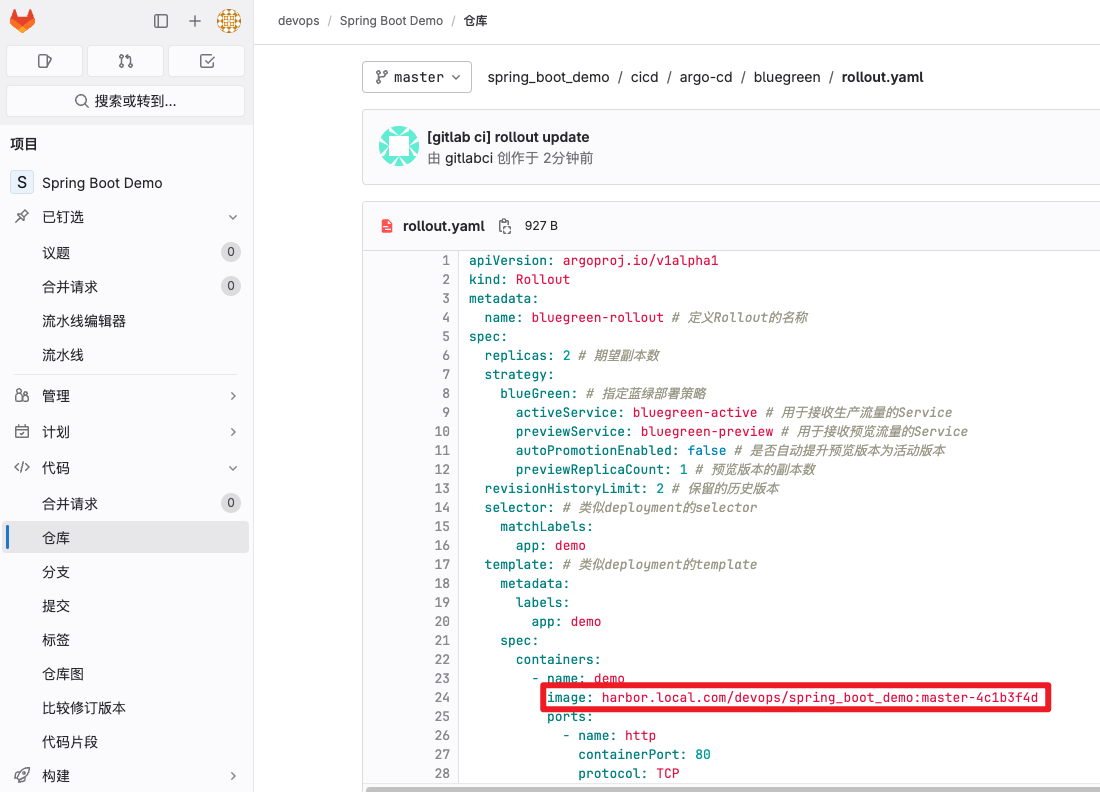Select the highlighted harbor image line 24
Viewport: 1100px width, 792px height.
pyautogui.click(x=795, y=697)
